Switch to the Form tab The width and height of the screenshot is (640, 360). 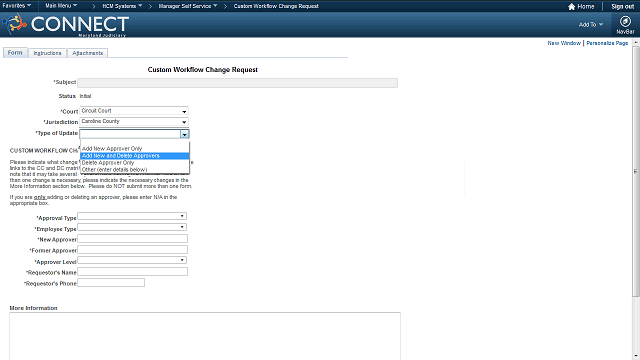[x=15, y=53]
